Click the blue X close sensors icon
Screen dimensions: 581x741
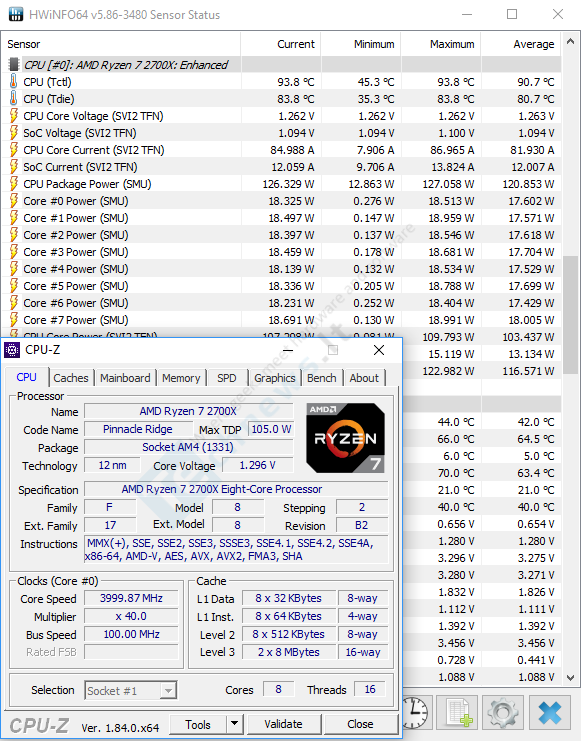[550, 712]
